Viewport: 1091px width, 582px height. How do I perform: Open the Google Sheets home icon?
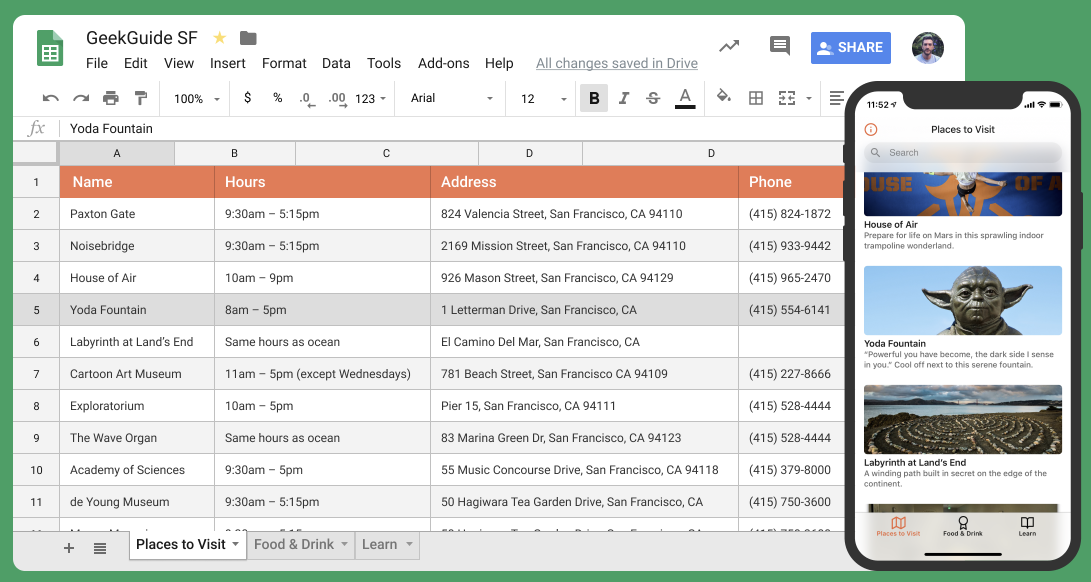(50, 48)
